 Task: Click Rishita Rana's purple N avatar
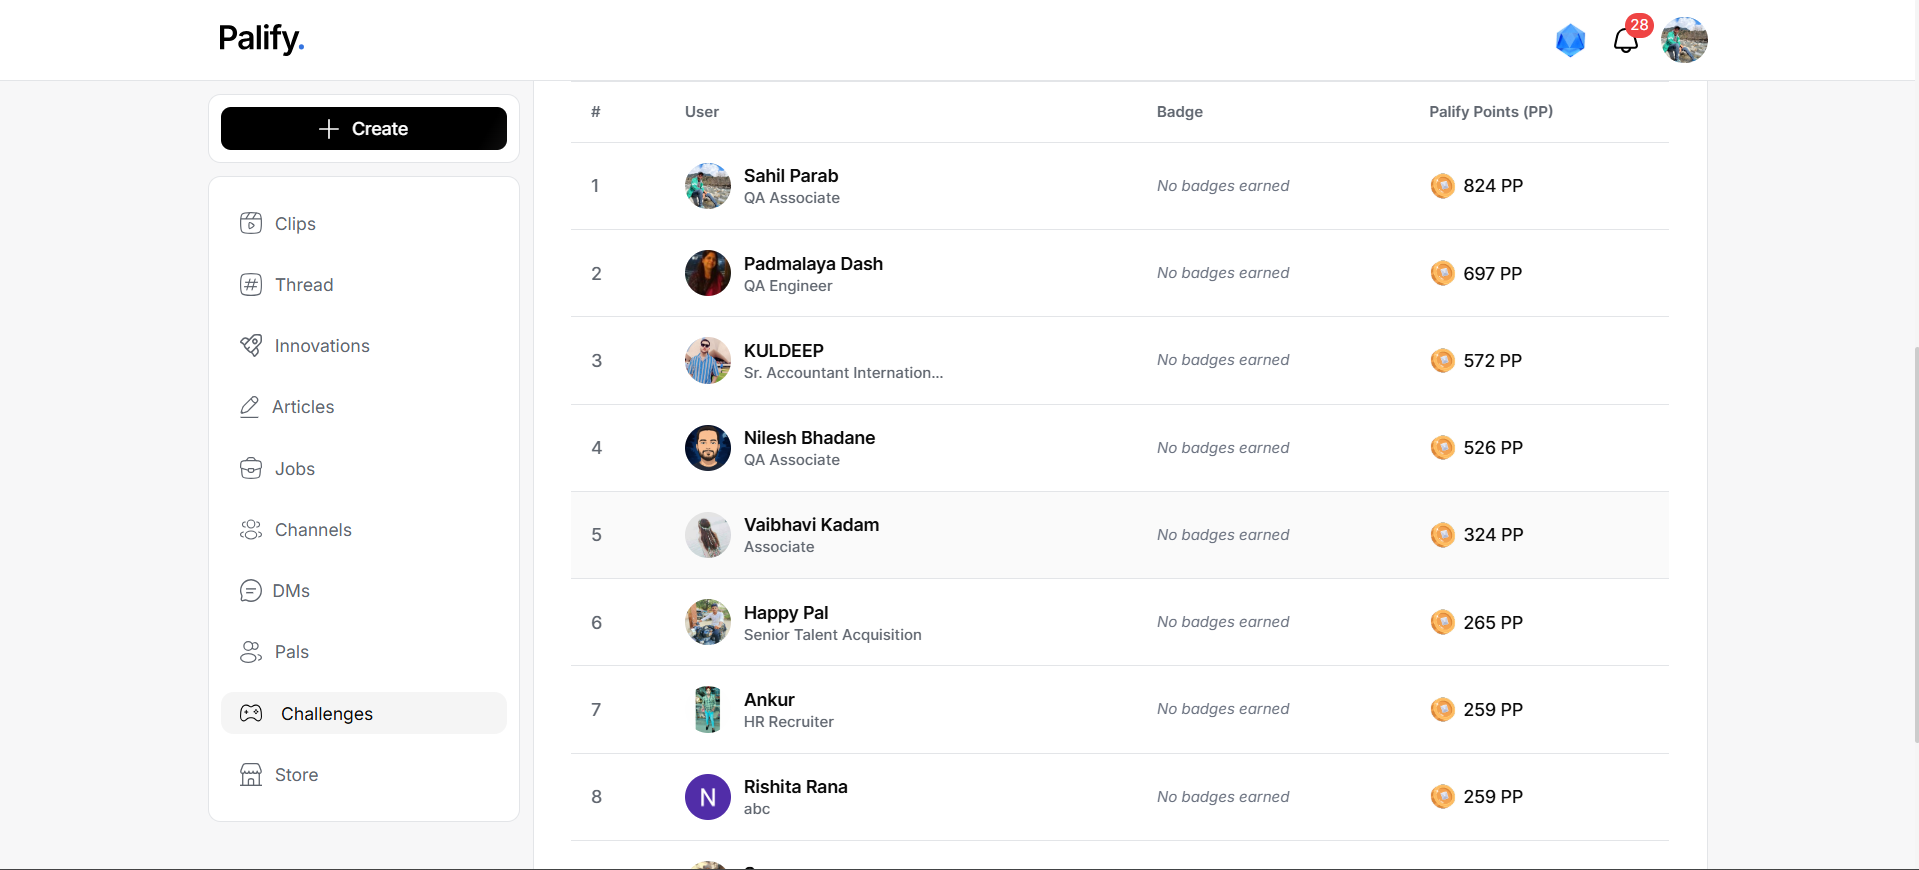tap(708, 797)
